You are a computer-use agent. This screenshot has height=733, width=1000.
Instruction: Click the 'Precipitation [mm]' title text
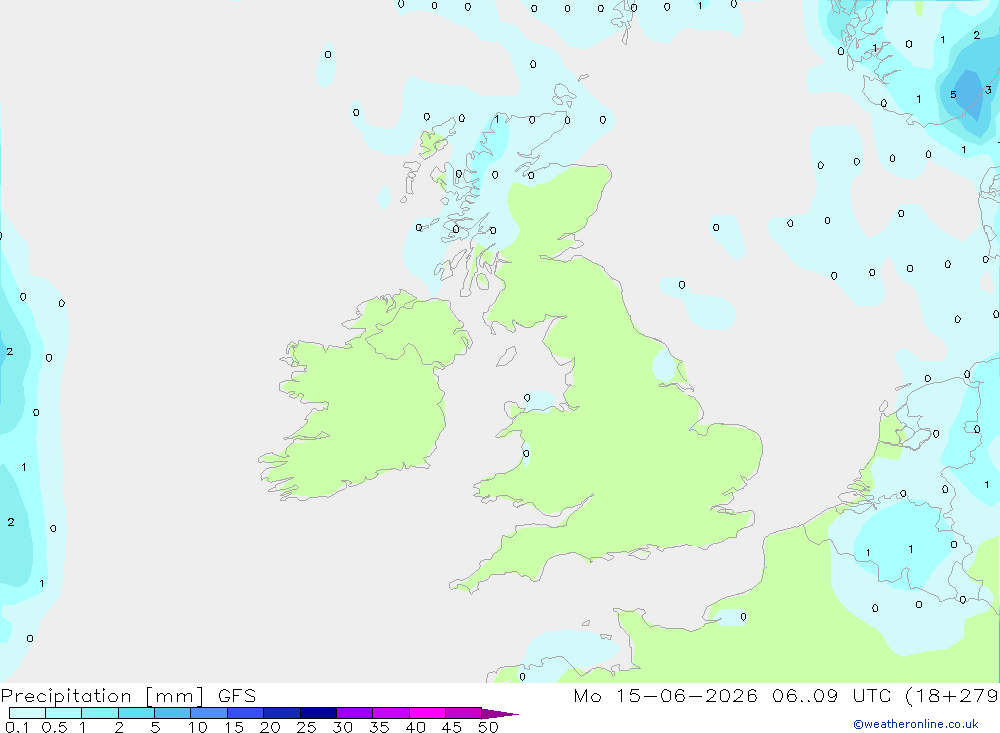[x=102, y=696]
